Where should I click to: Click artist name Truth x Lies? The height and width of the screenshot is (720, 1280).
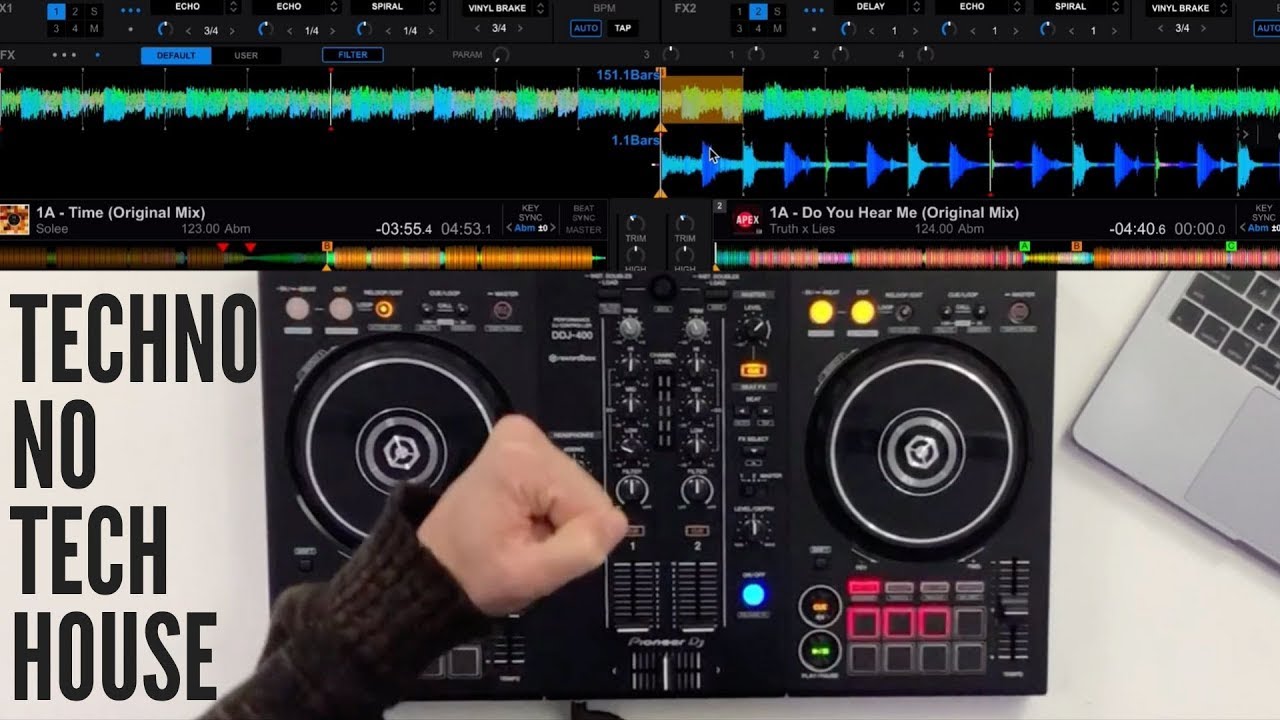pyautogui.click(x=801, y=229)
